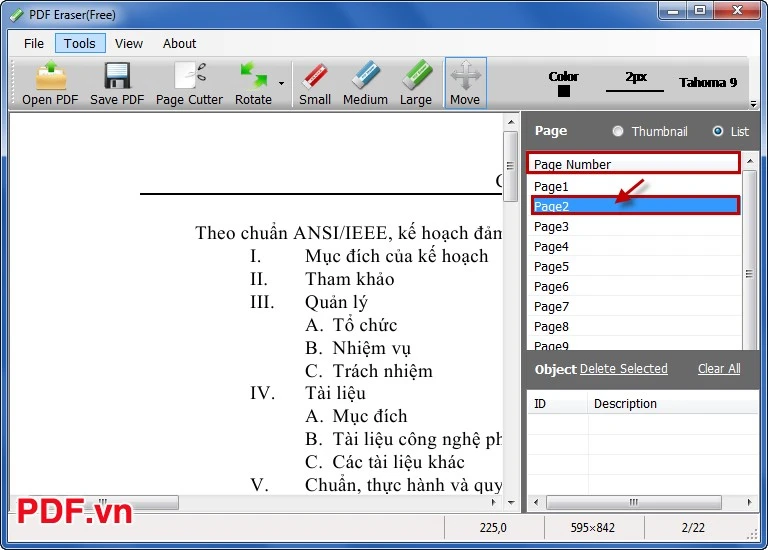Screen dimensions: 768x550
Task: Select the List radio button
Action: pos(718,131)
